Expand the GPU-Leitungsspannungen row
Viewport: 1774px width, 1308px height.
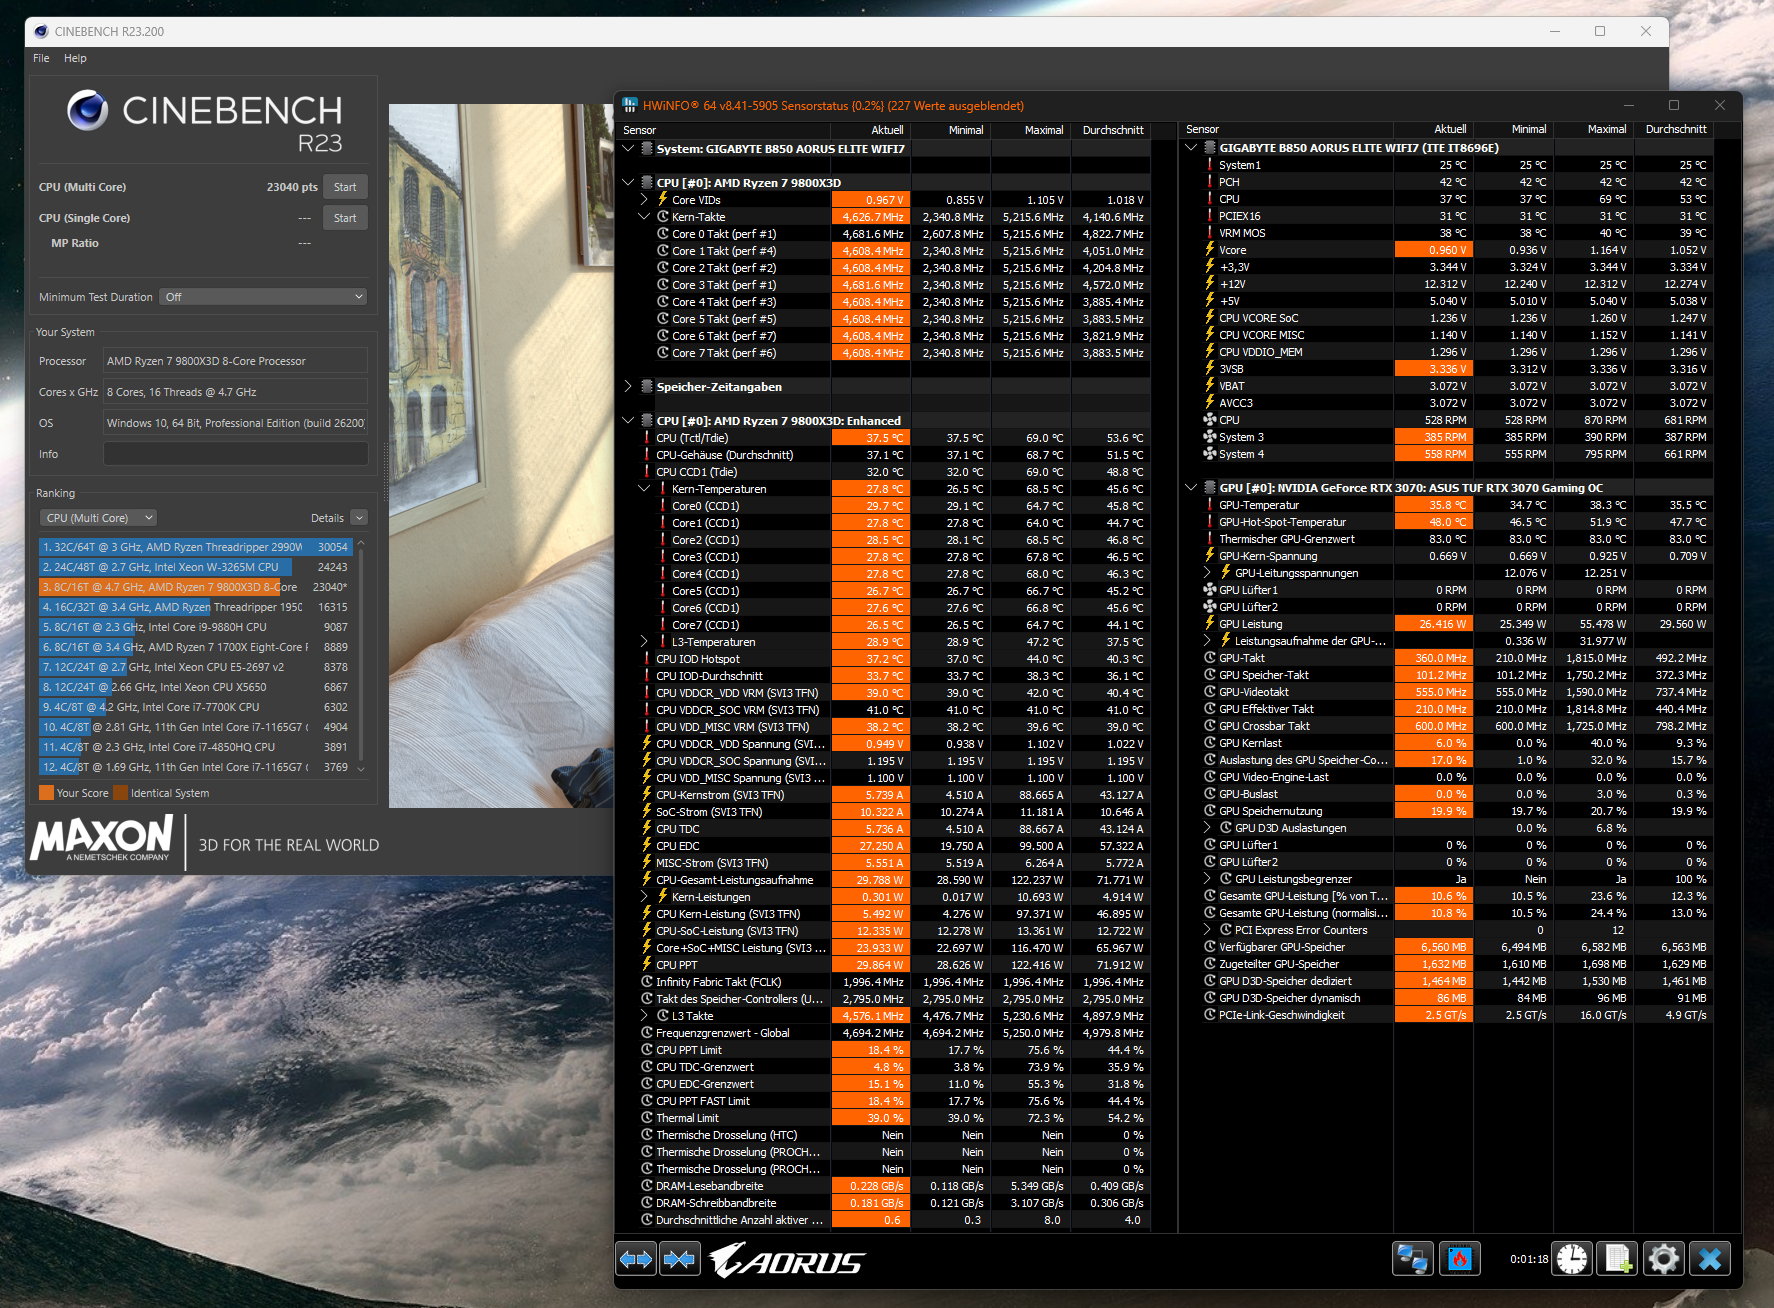point(1207,573)
